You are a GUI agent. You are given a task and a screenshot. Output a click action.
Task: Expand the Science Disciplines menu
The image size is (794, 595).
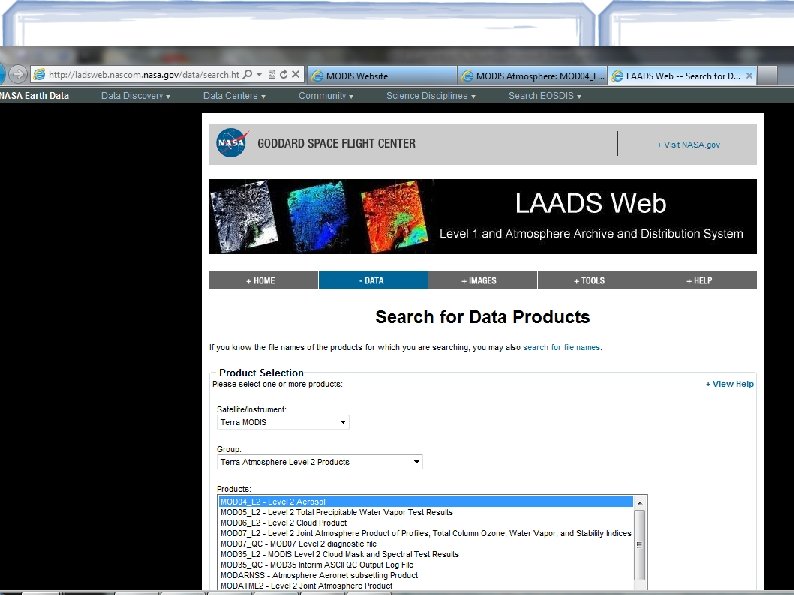430,95
